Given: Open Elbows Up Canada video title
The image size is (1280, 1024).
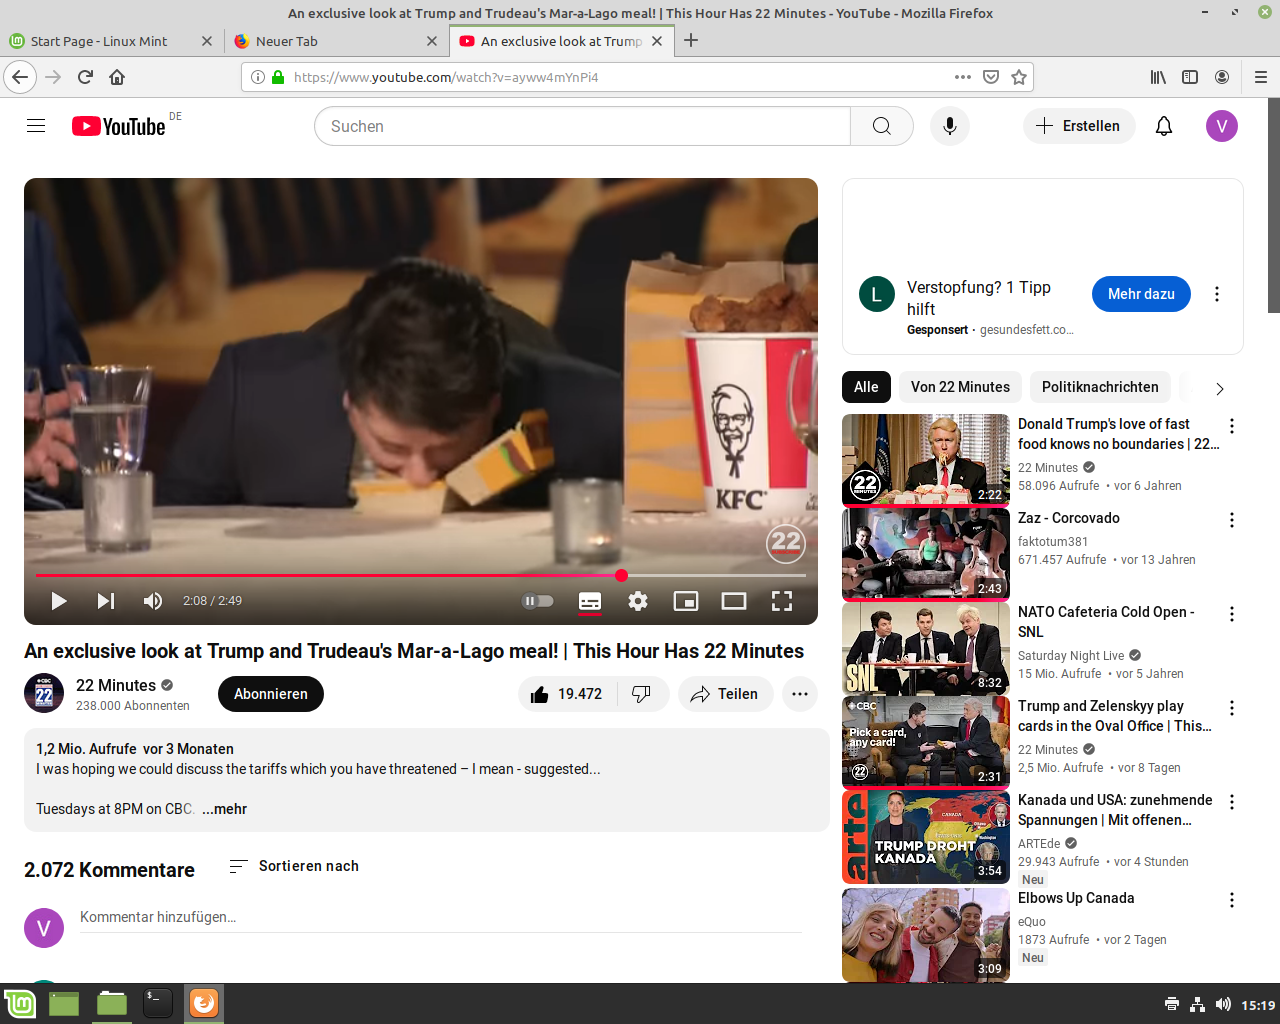Looking at the screenshot, I should coord(1076,898).
